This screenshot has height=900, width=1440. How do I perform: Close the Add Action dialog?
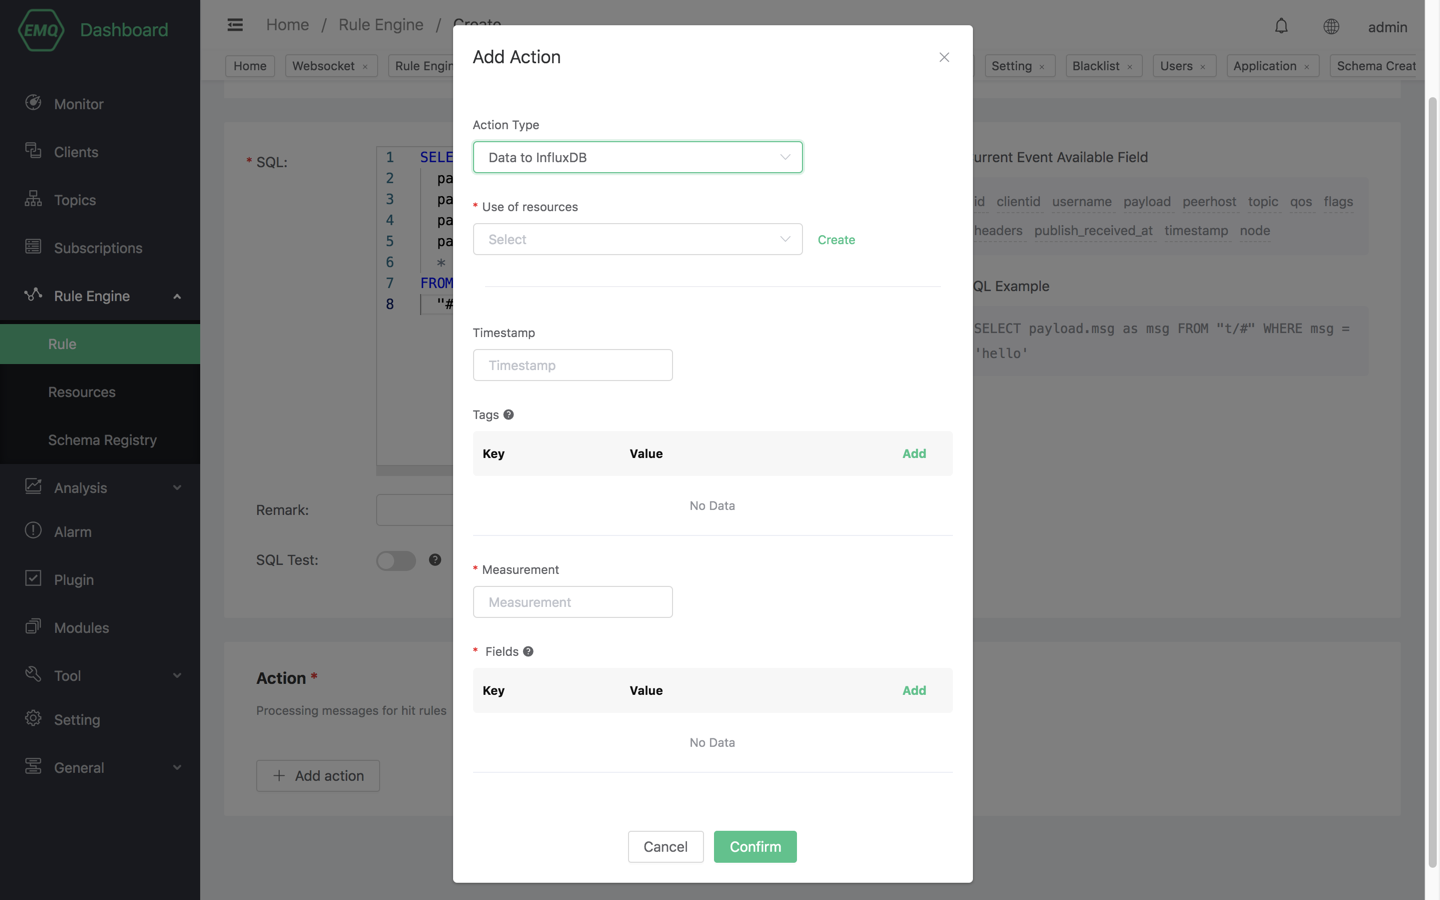pyautogui.click(x=944, y=57)
